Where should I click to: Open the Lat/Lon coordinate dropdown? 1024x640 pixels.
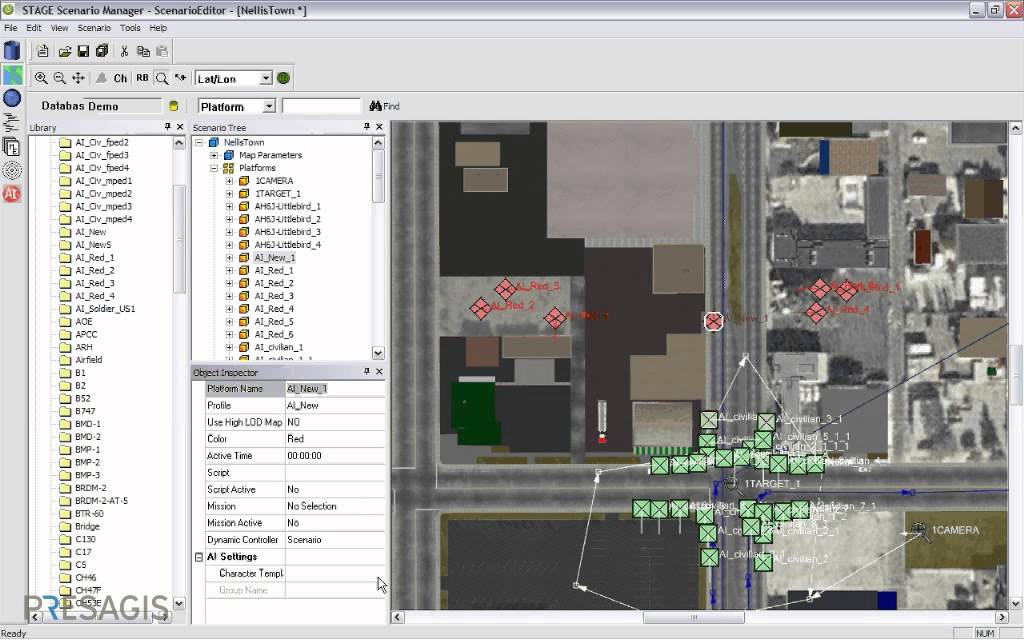tap(266, 78)
